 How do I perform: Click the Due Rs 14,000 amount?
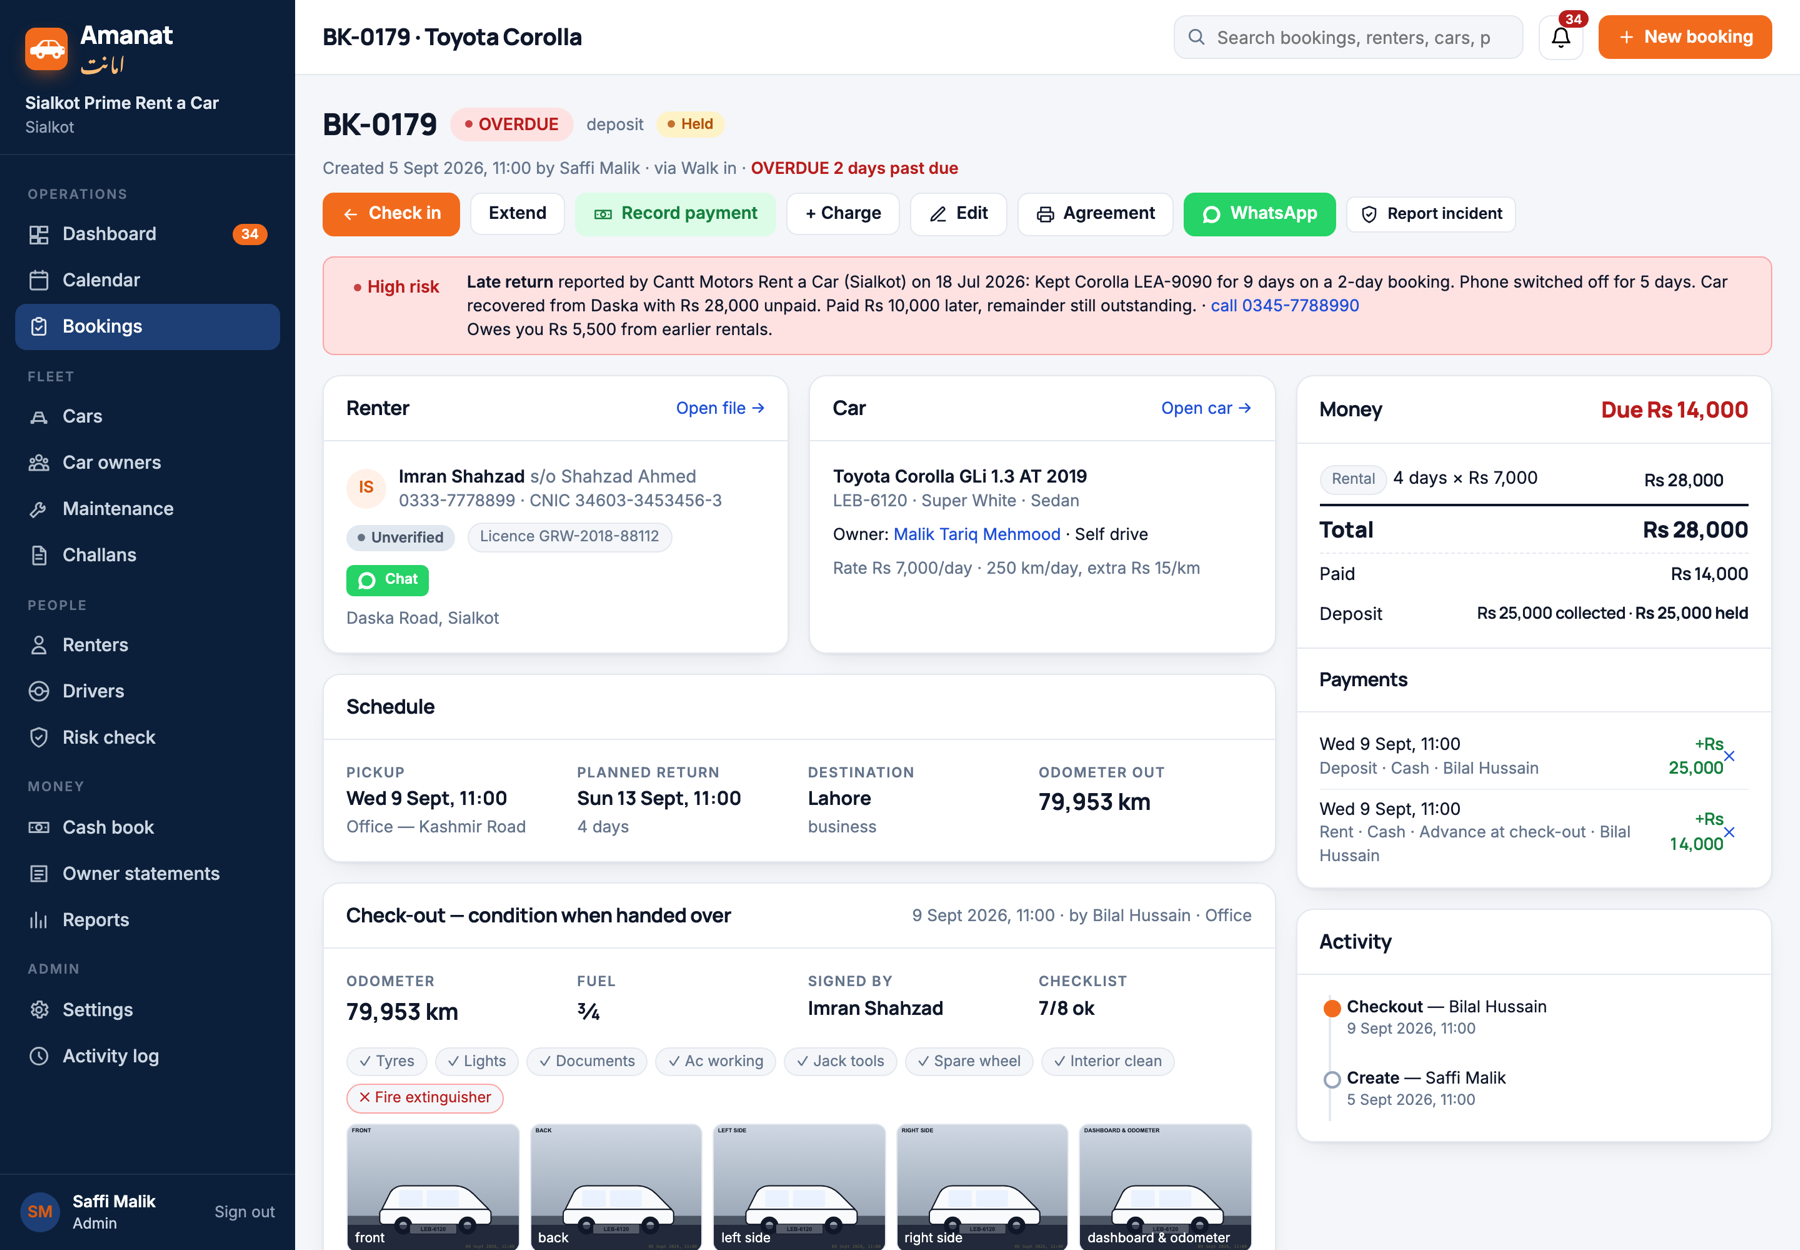click(x=1674, y=410)
